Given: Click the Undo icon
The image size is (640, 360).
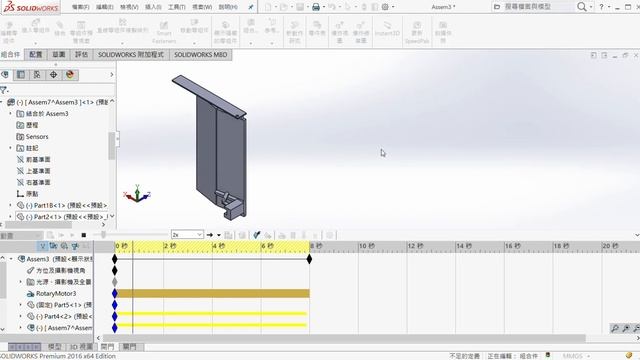Looking at the screenshot, I should 332,7.
